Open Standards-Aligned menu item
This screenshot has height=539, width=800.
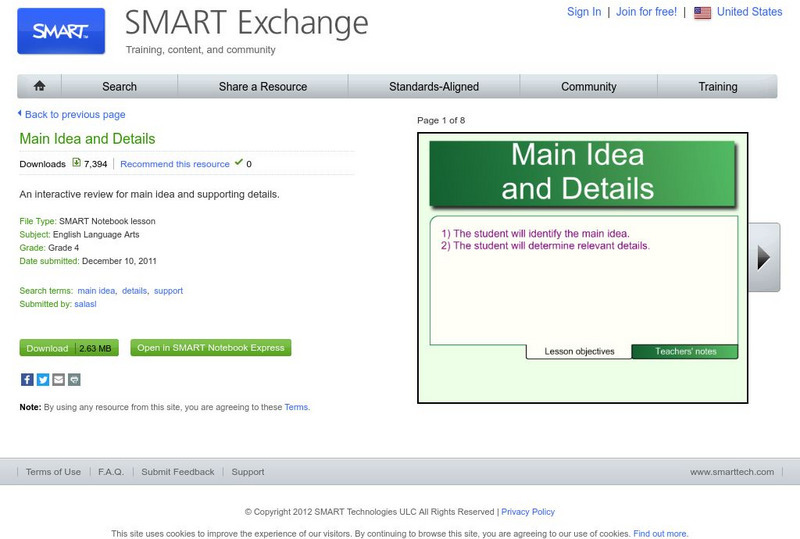(x=434, y=86)
